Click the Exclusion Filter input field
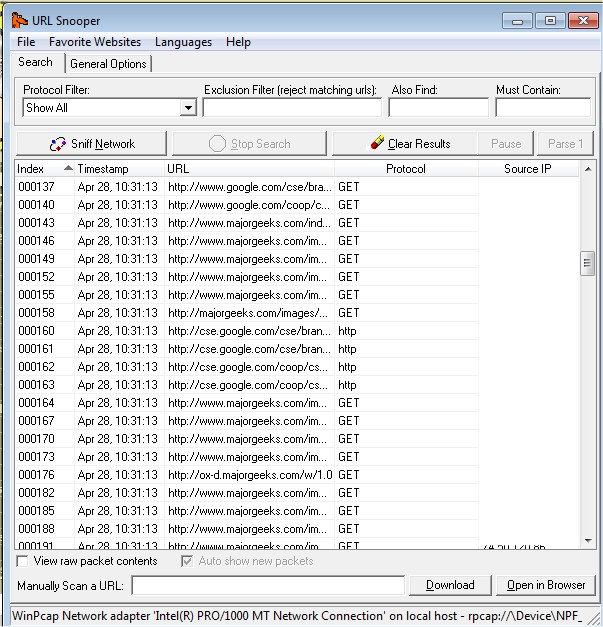Screen dimensions: 603x627 pos(292,108)
